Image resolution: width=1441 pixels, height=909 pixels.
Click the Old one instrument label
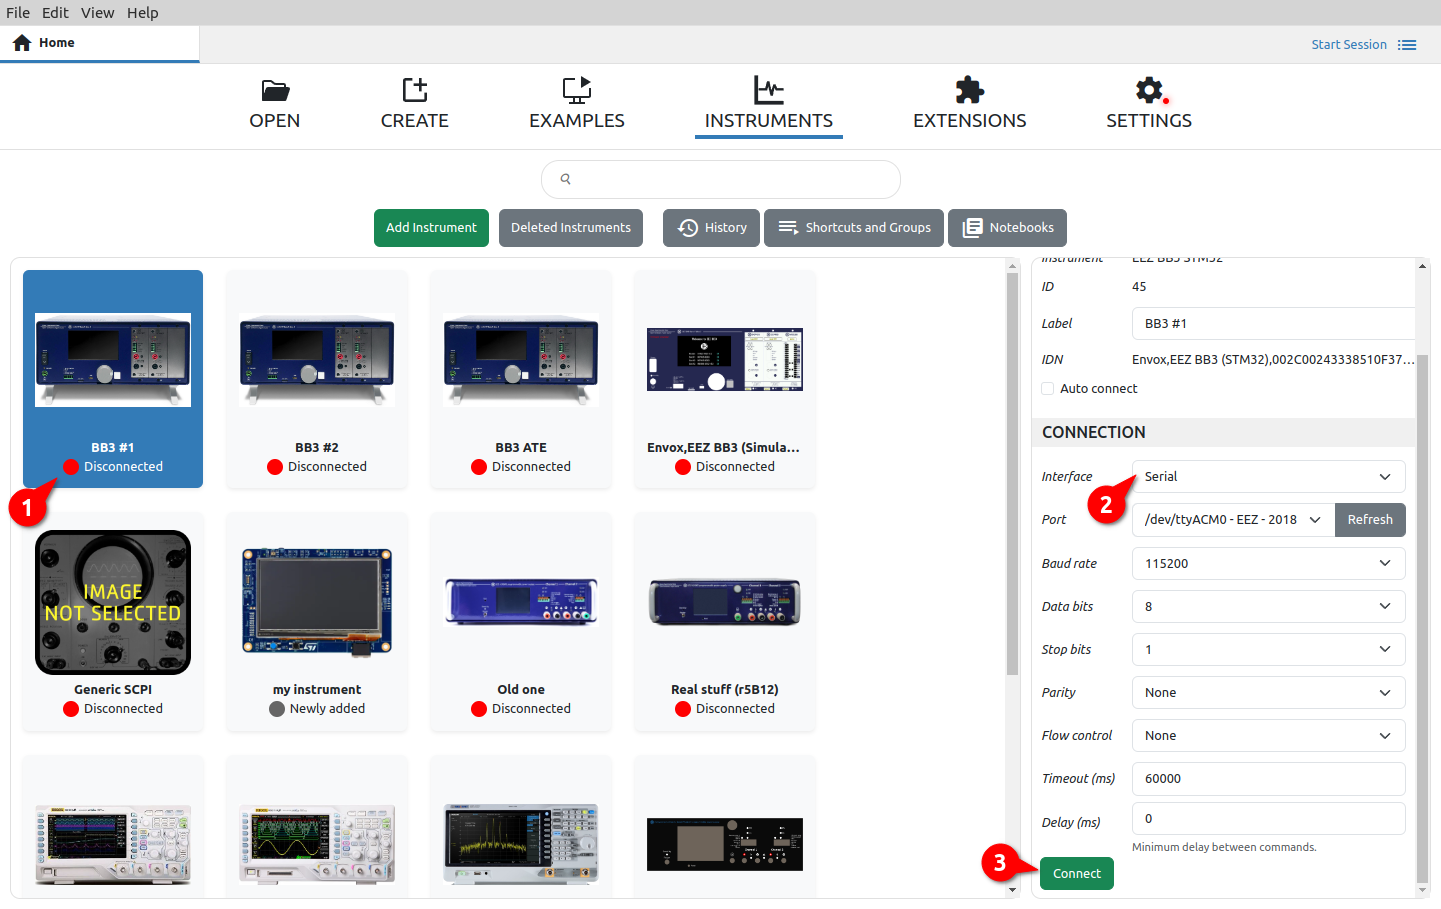[x=521, y=690]
